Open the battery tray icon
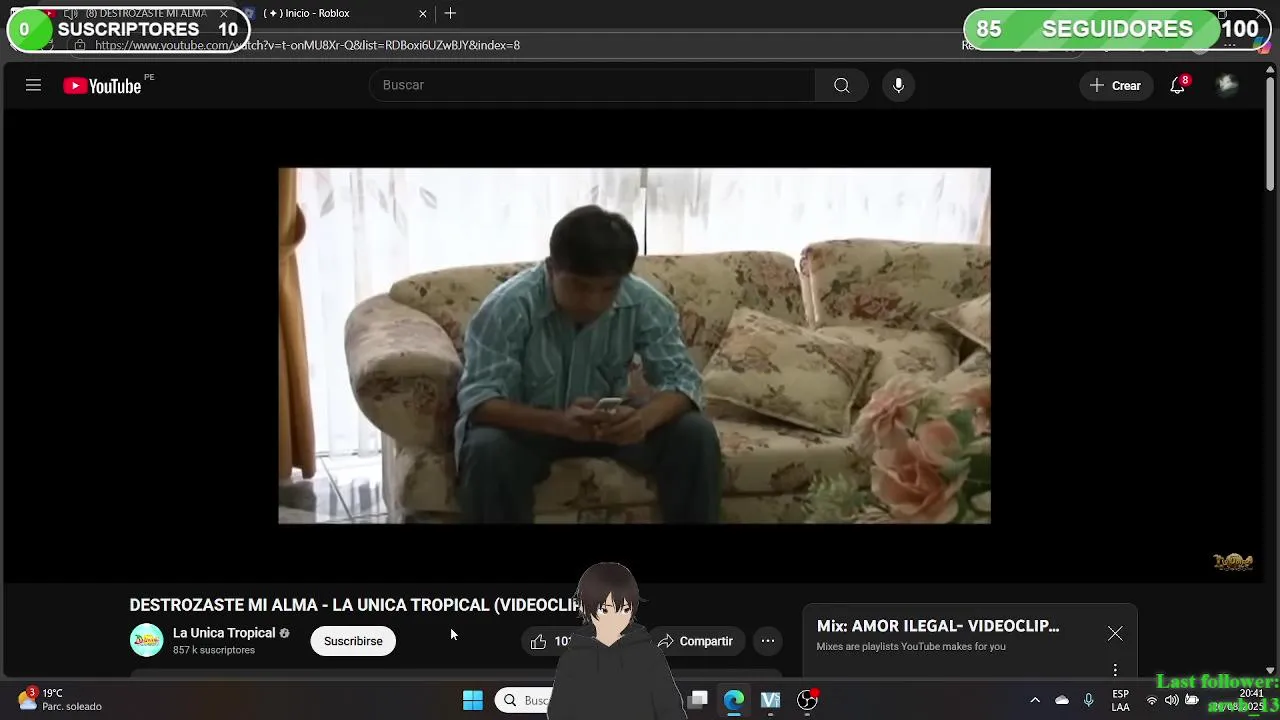This screenshot has width=1280, height=720. pos(1192,700)
